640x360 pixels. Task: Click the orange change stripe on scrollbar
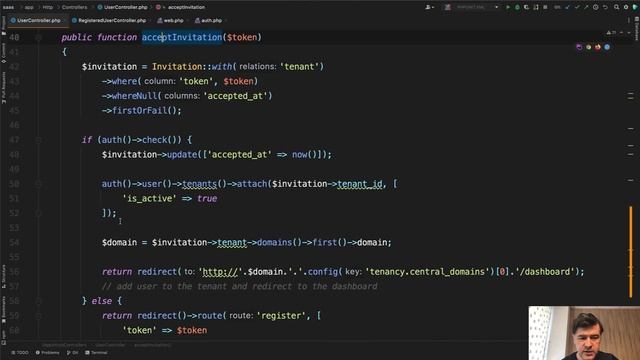(x=631, y=251)
